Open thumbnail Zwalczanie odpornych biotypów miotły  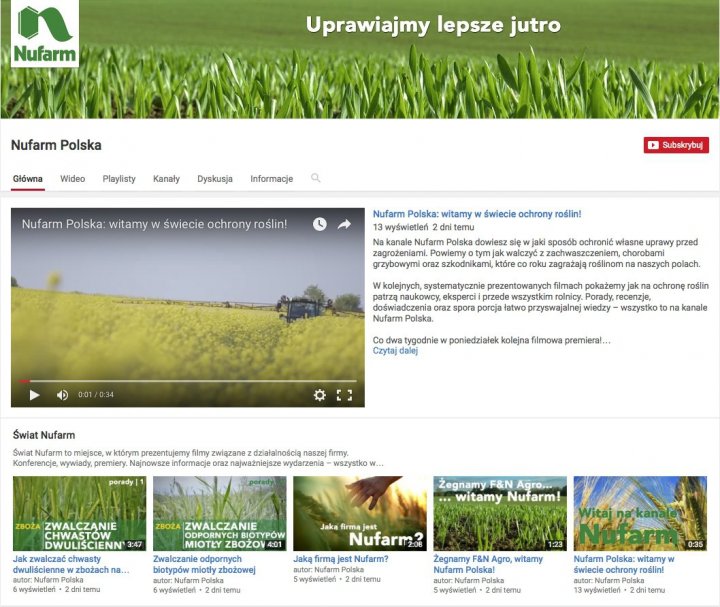219,513
